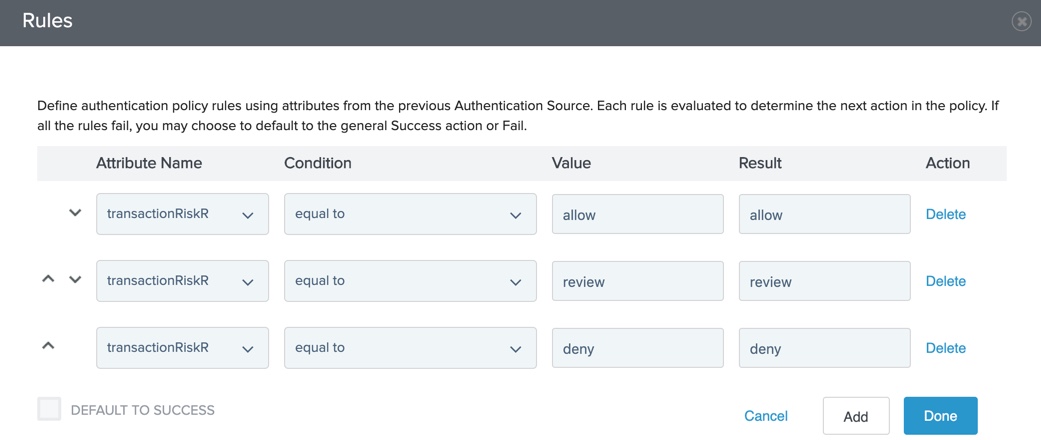Image resolution: width=1041 pixels, height=440 pixels.
Task: Open Attribute Name dropdown in first rule
Action: point(182,214)
